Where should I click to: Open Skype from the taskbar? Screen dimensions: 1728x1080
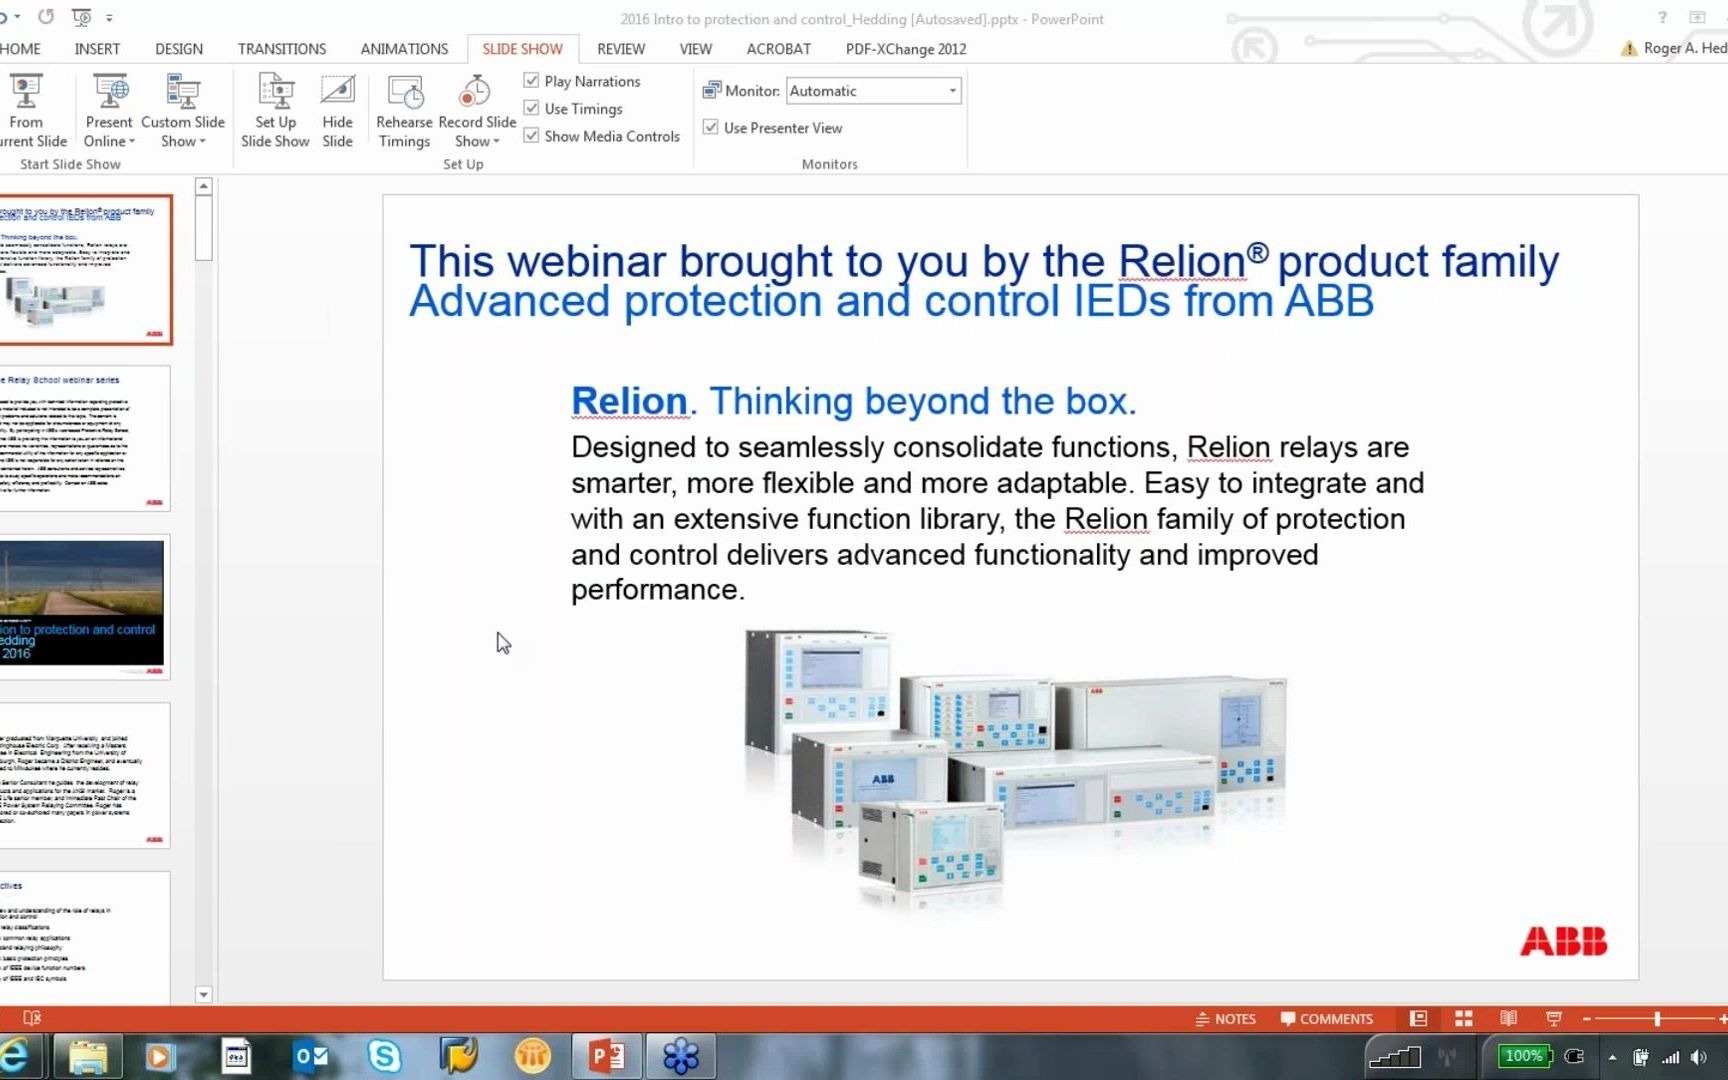(384, 1056)
